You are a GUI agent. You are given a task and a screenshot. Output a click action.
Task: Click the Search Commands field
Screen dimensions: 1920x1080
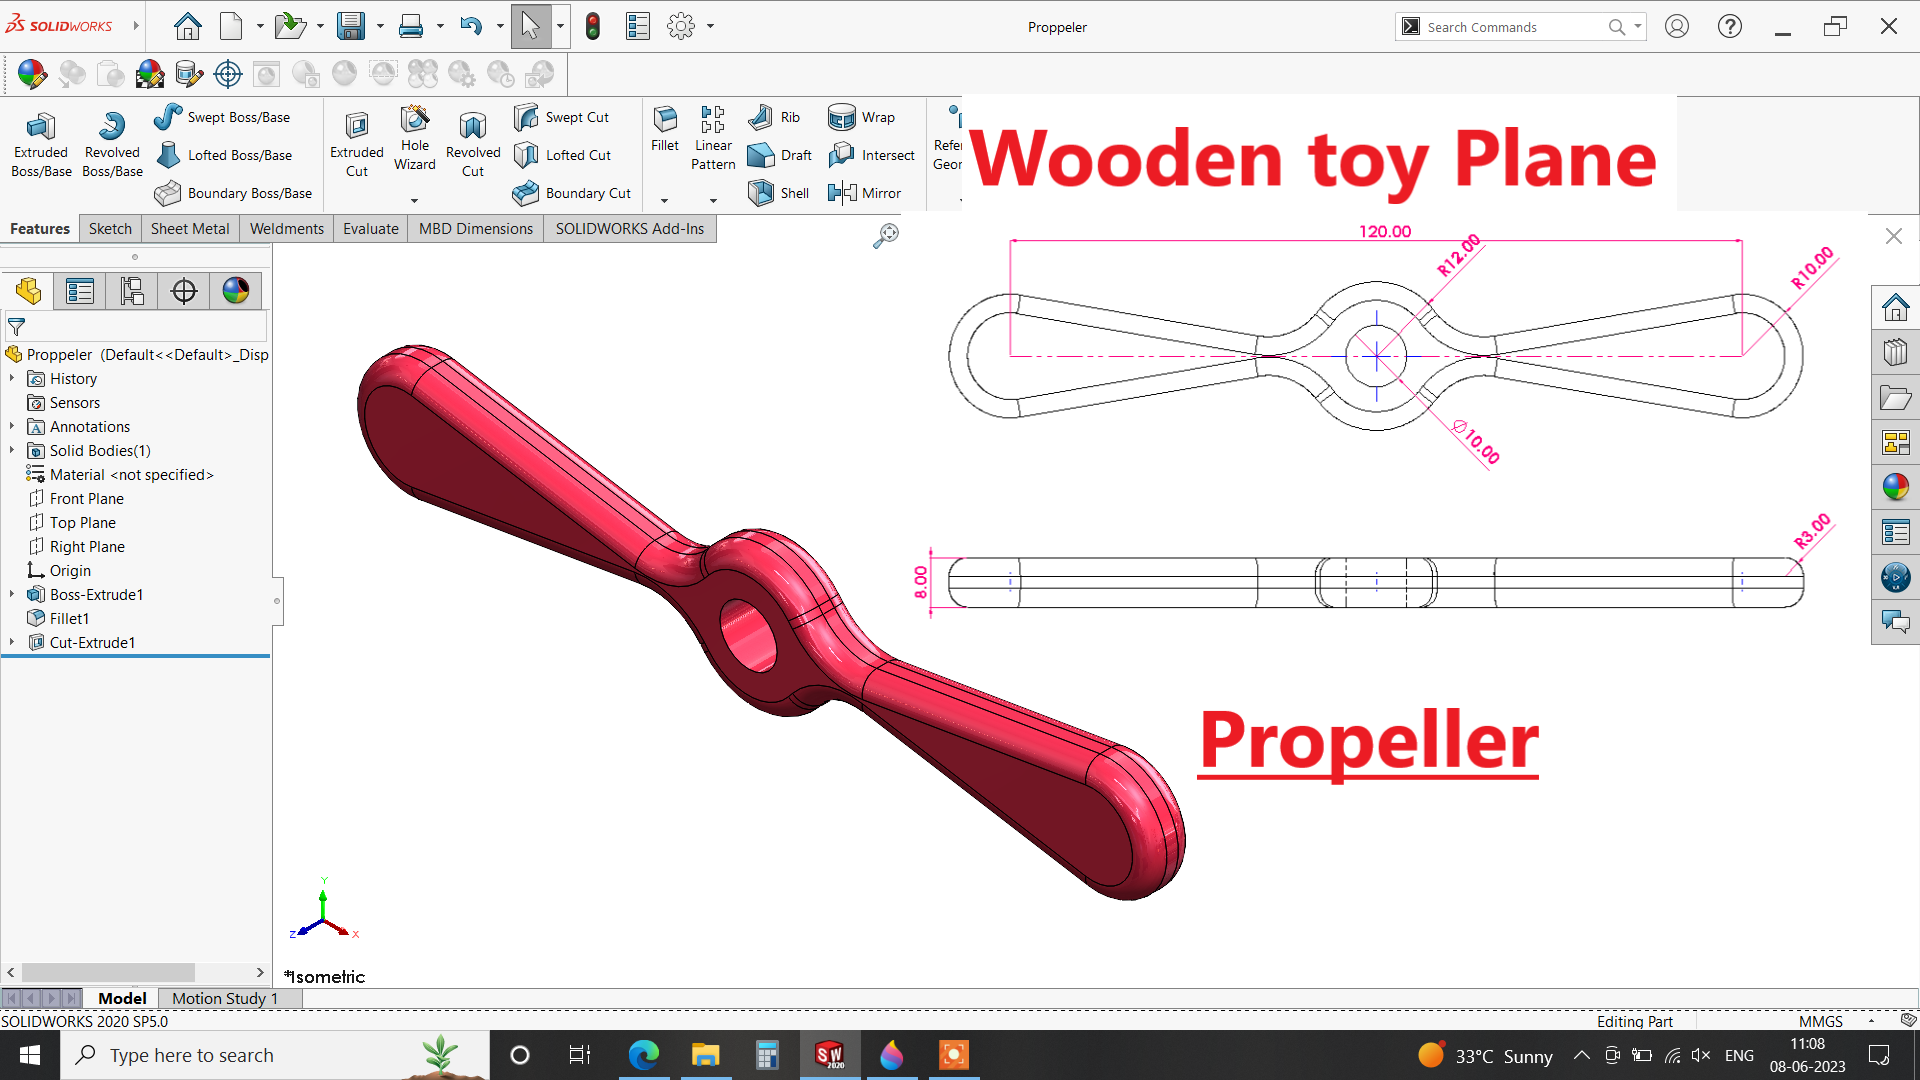coord(1510,27)
